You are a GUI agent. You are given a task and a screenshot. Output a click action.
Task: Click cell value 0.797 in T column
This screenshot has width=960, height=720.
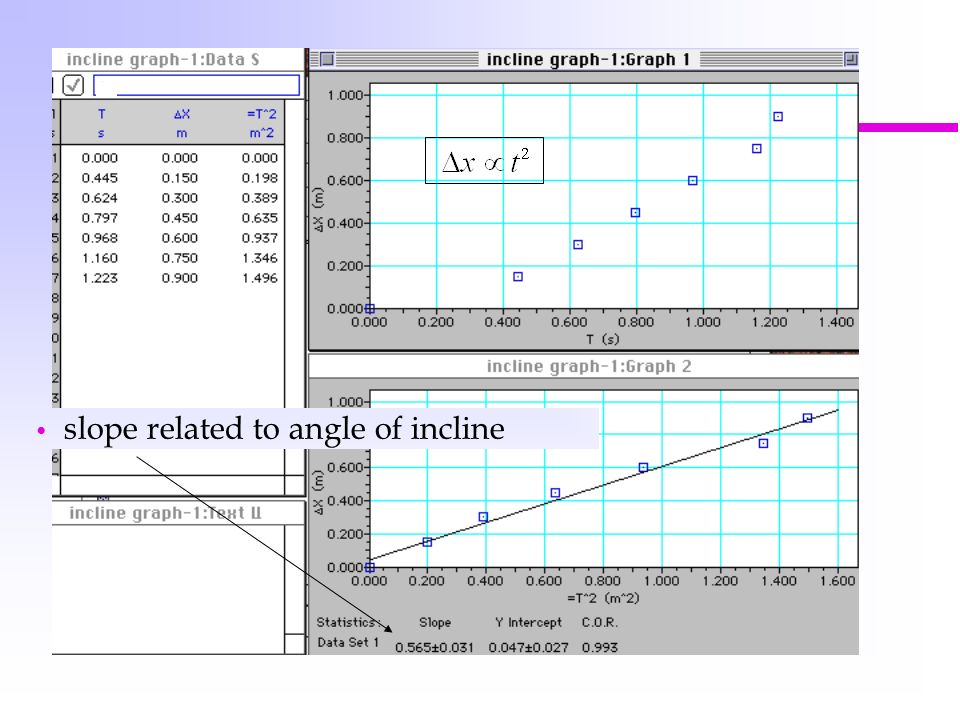[x=100, y=218]
